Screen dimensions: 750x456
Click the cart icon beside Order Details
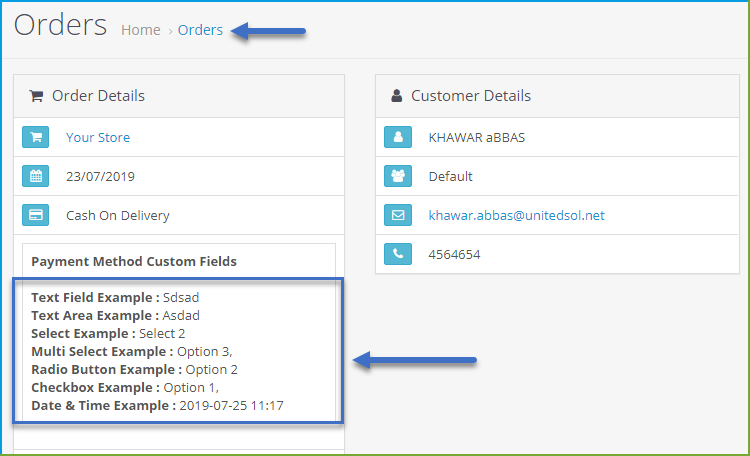(36, 96)
